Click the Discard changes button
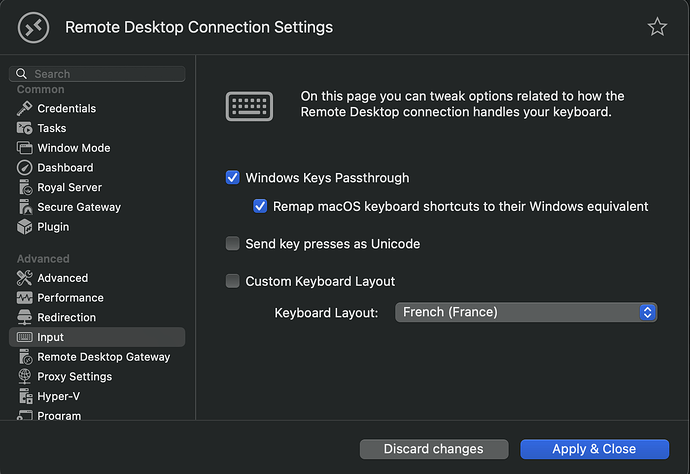The height and width of the screenshot is (474, 690). pyautogui.click(x=433, y=449)
